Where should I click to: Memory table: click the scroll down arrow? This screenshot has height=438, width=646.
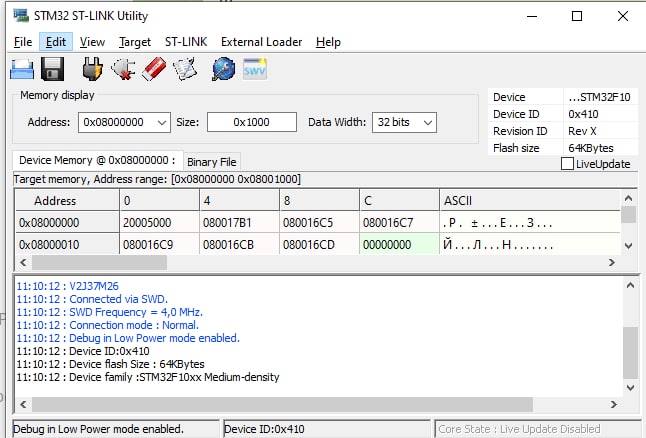coord(628,246)
